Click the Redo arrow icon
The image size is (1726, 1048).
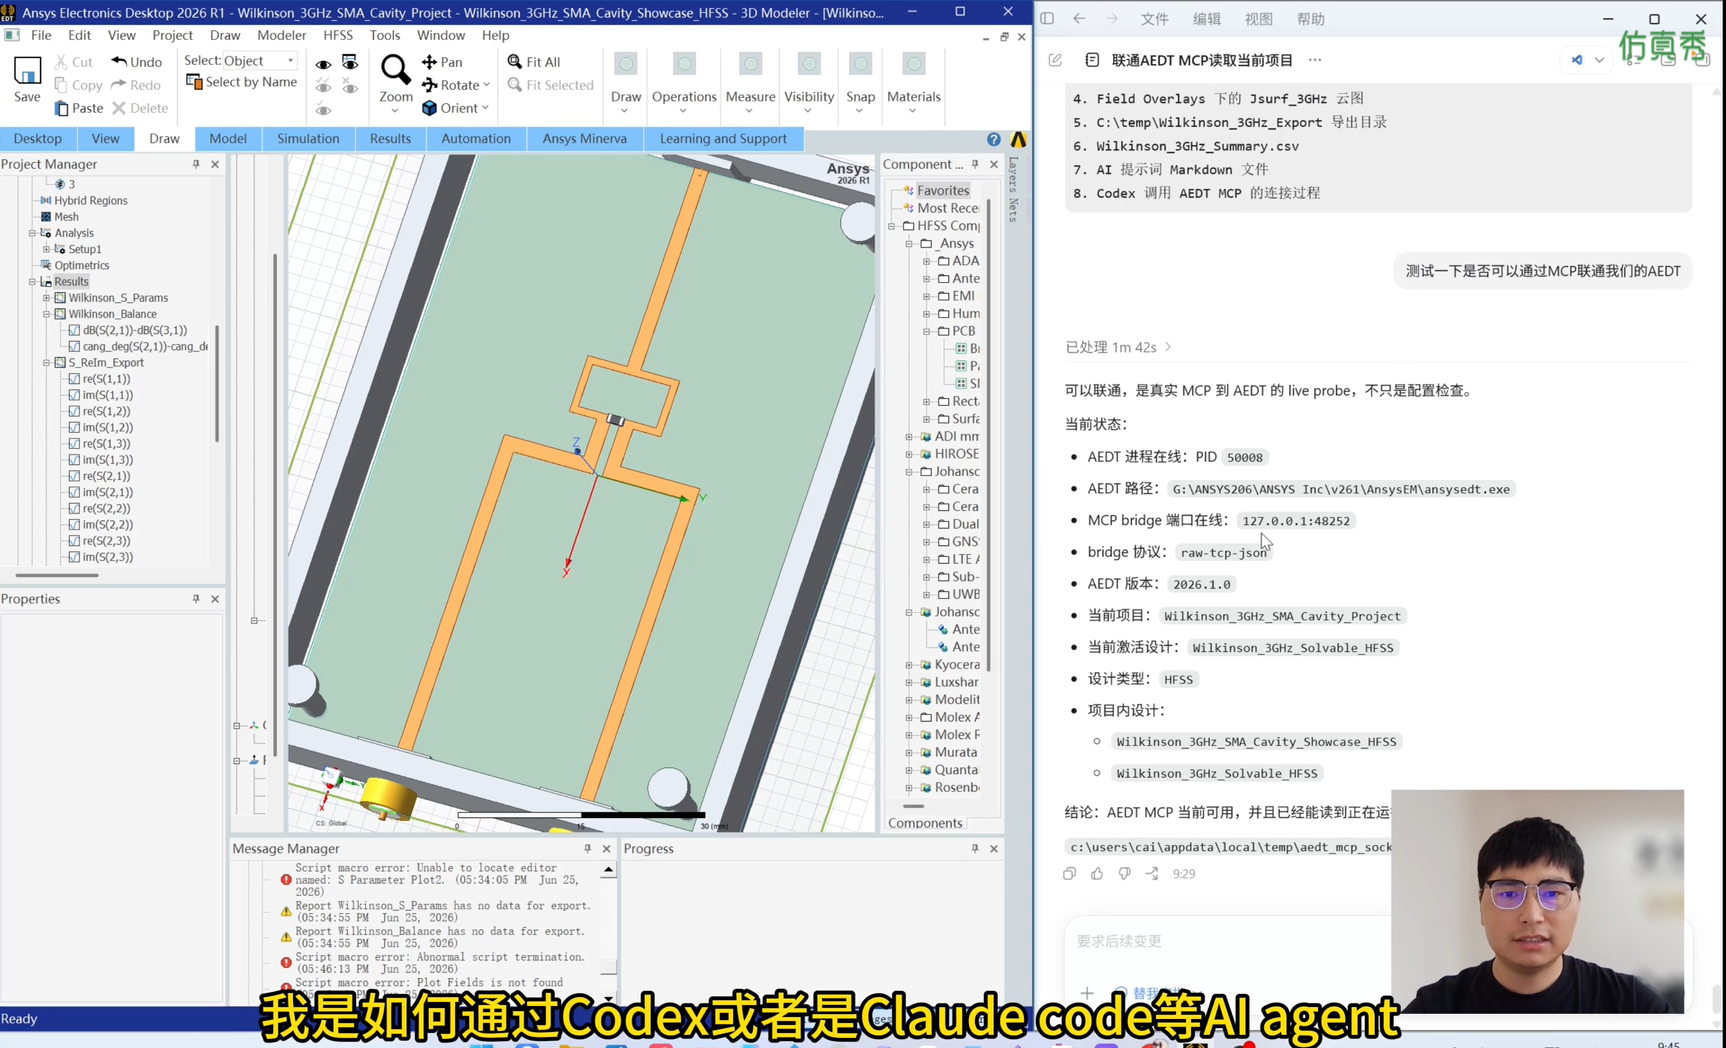pyautogui.click(x=119, y=85)
